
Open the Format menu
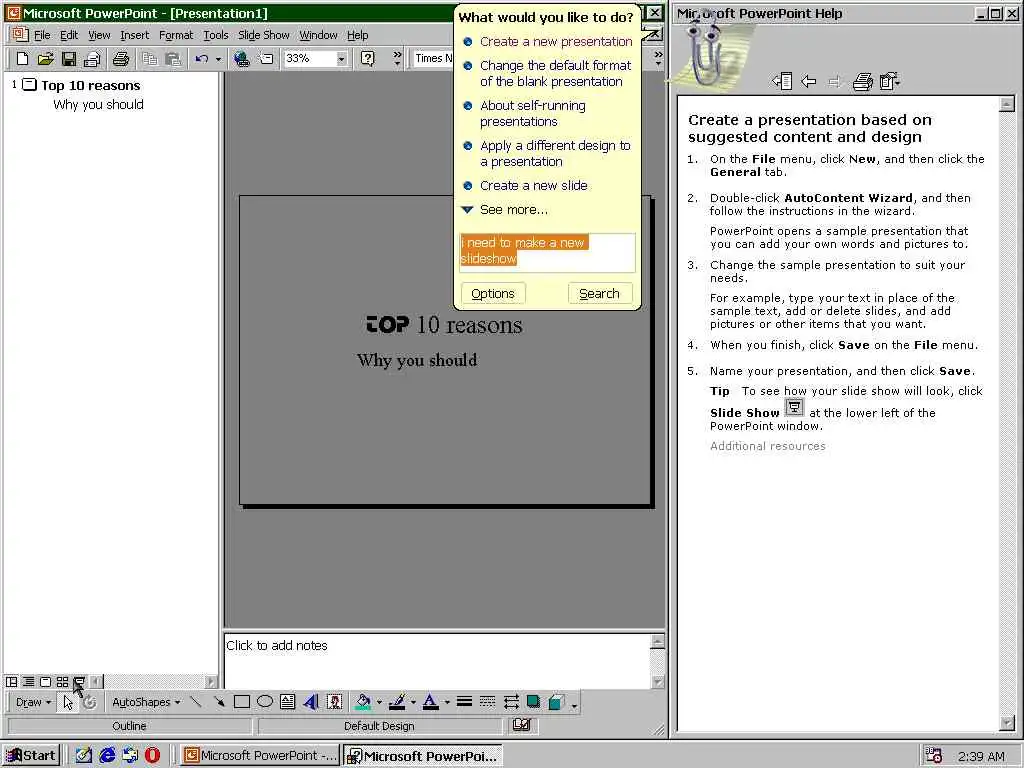tap(176, 35)
